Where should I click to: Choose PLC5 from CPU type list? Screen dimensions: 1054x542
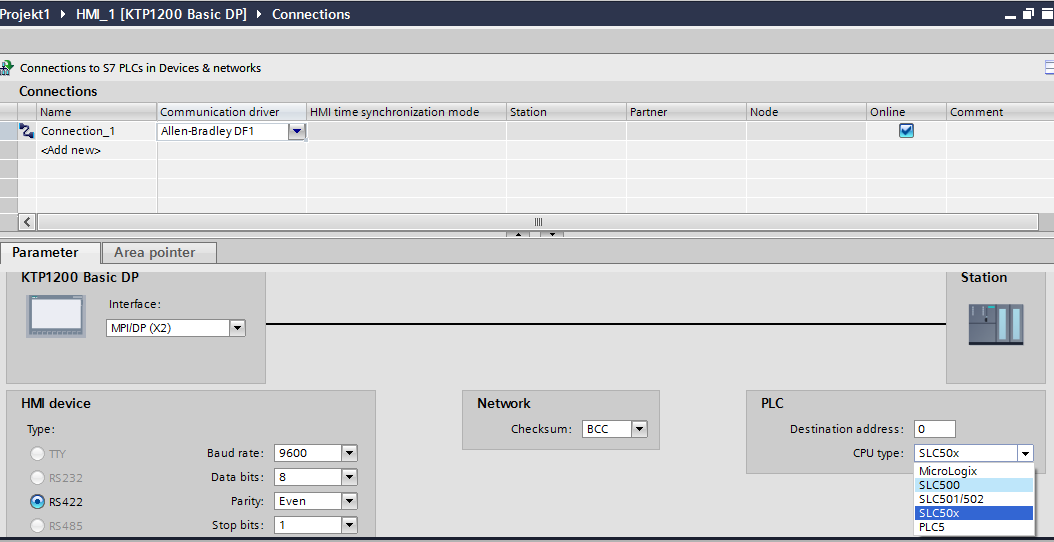click(973, 527)
